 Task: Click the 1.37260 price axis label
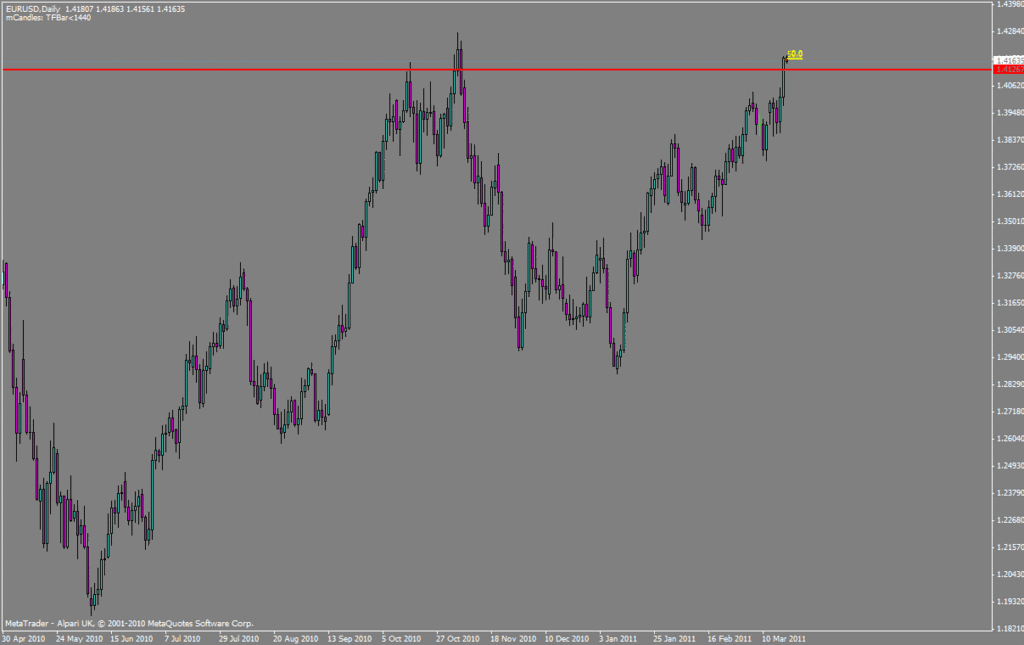pos(1010,167)
